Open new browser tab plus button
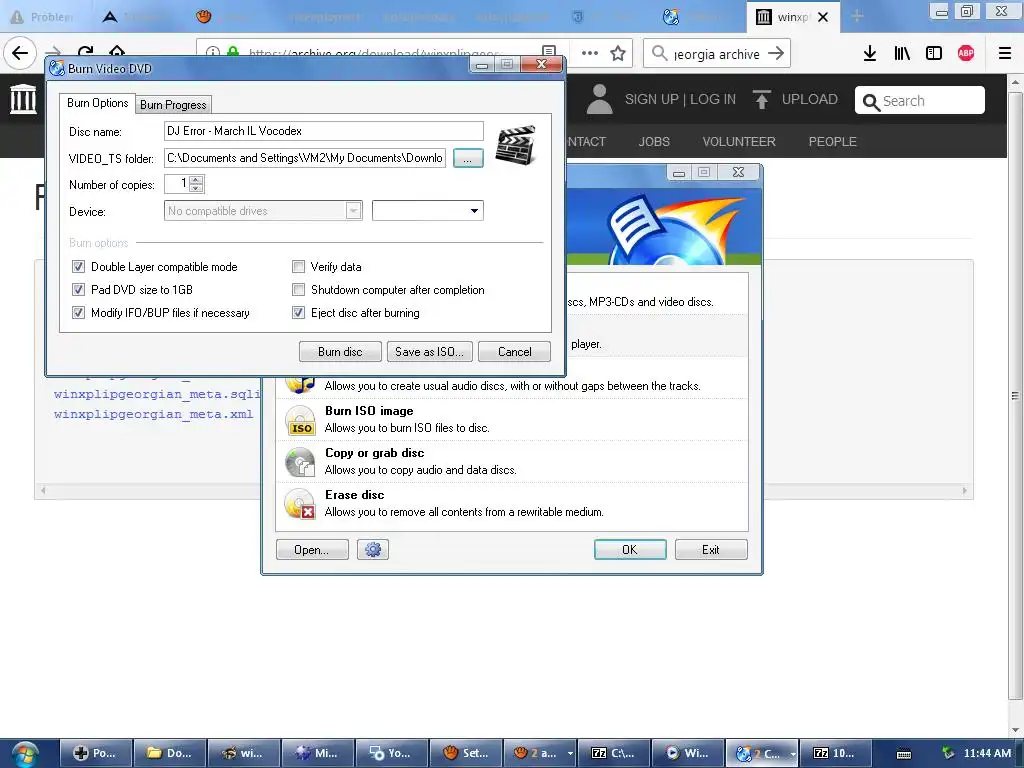The width and height of the screenshot is (1024, 768). [x=857, y=16]
